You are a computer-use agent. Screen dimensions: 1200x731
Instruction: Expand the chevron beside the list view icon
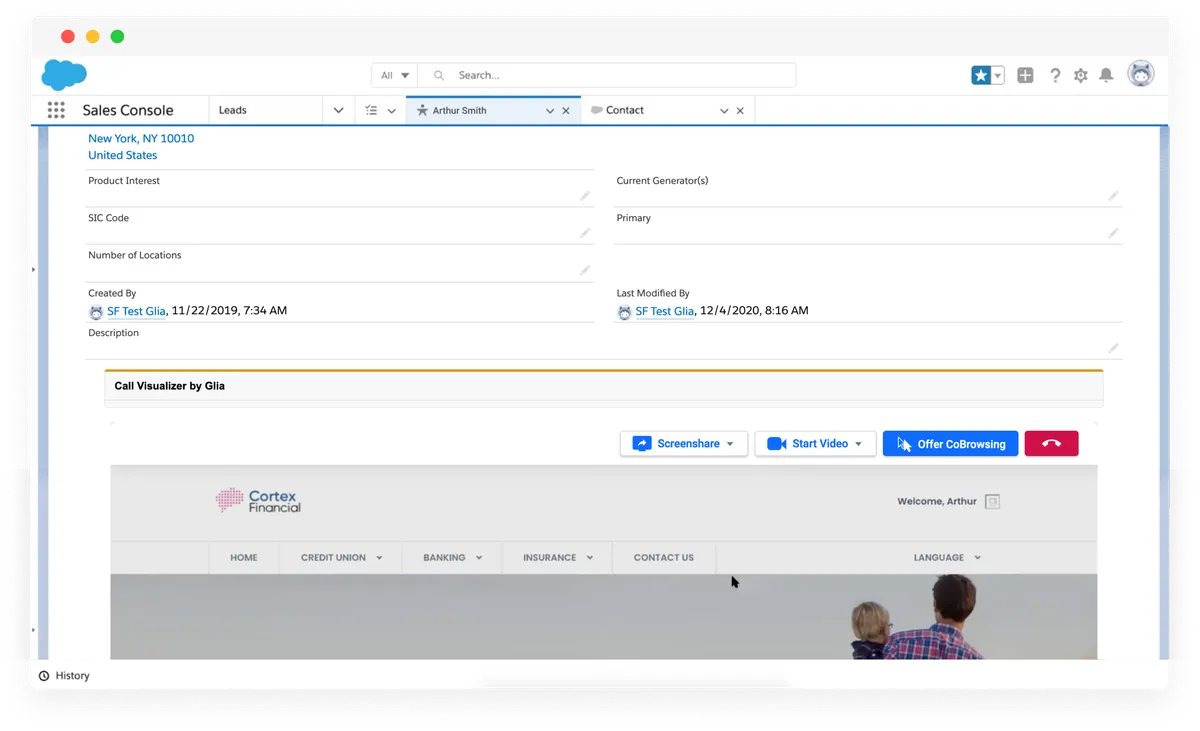392,111
